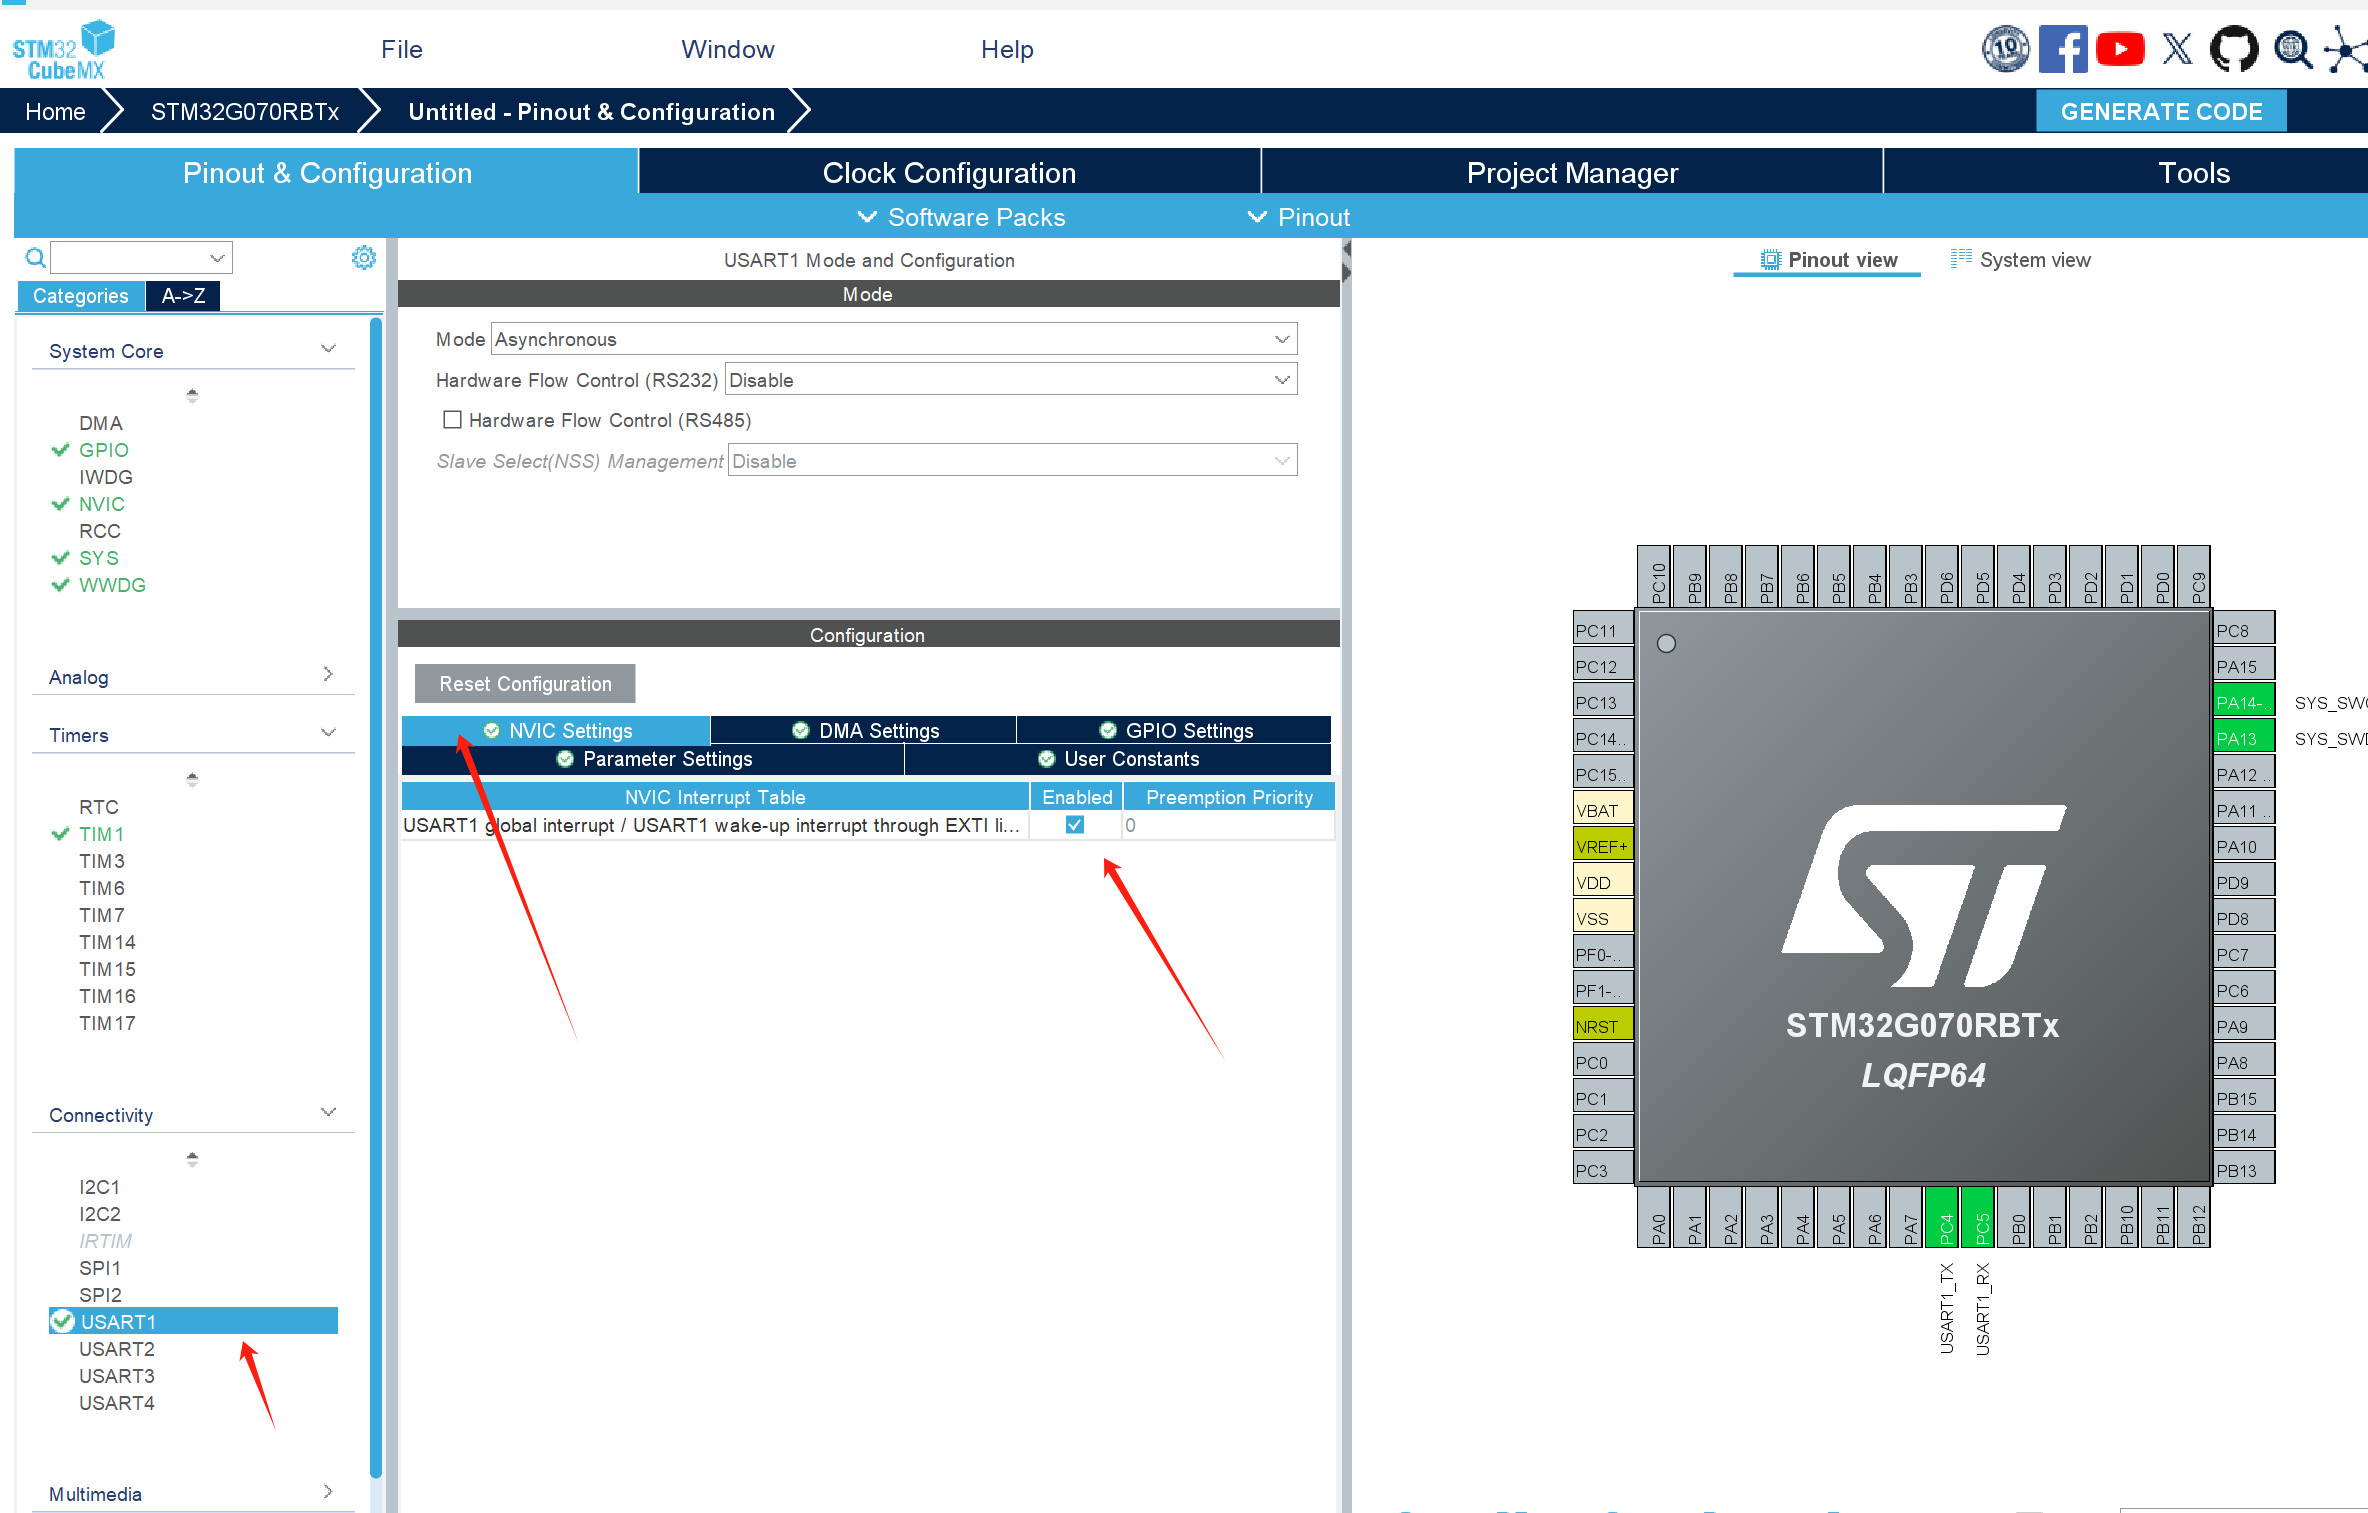Open Hardware Flow Control (RS232) dropdown

[1010, 380]
